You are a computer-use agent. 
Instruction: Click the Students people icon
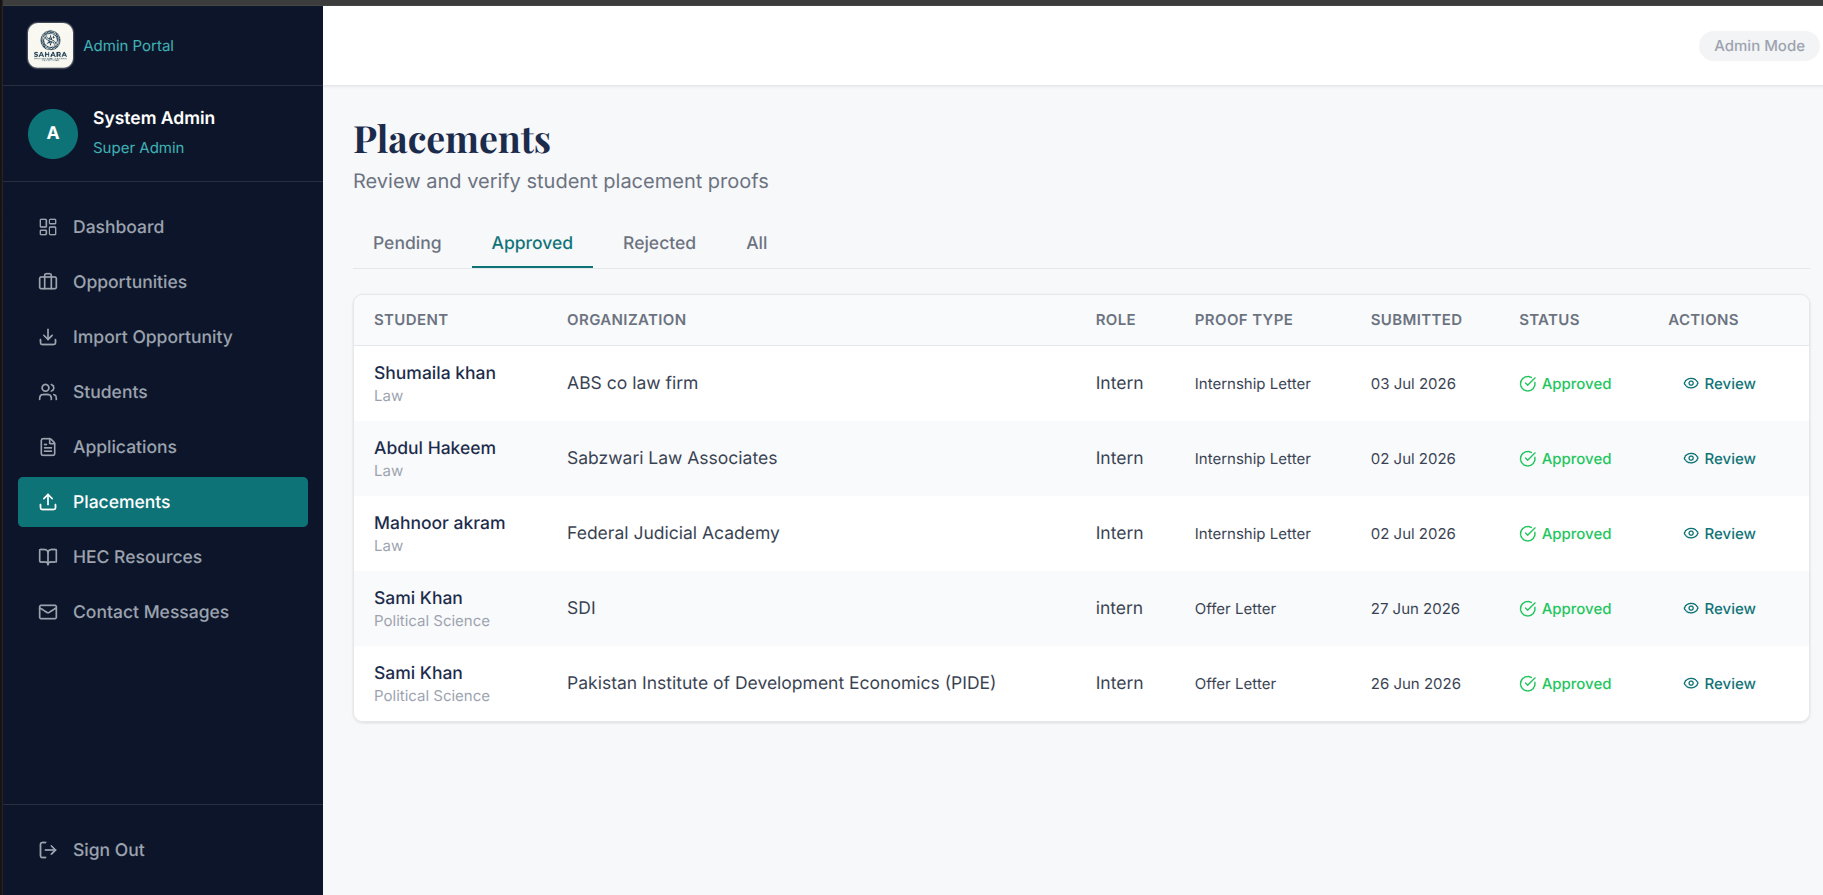(x=48, y=392)
